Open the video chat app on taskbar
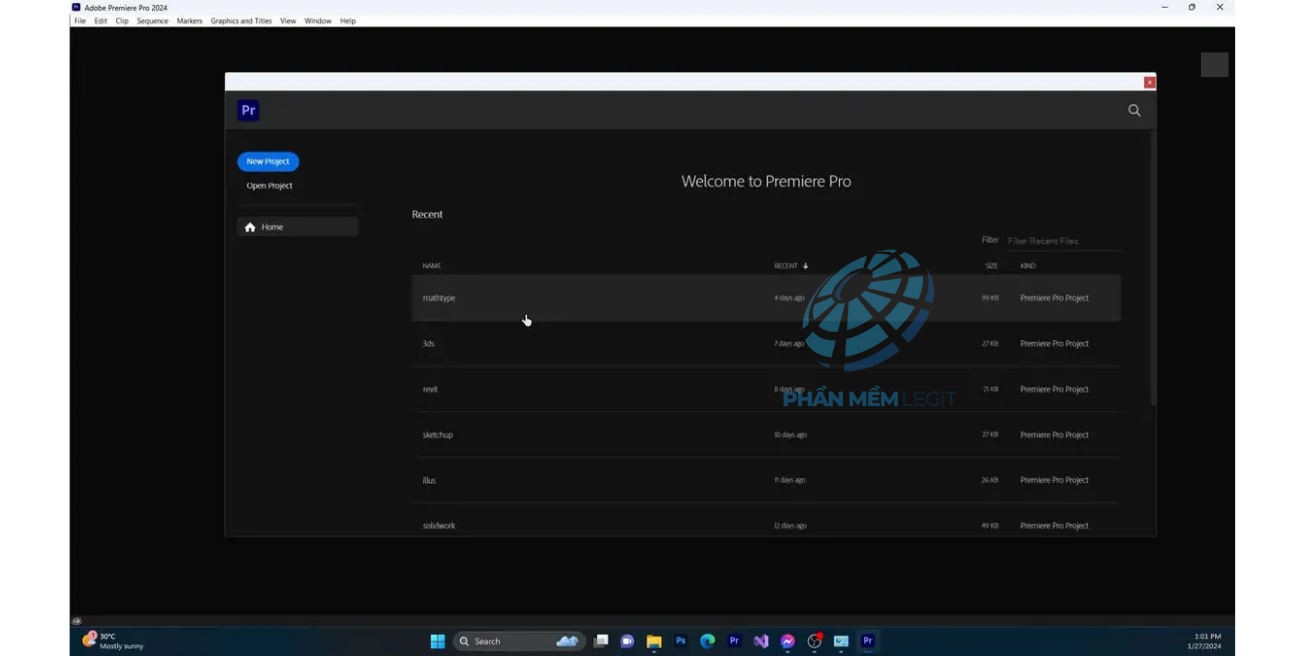1305x656 pixels. 627,641
